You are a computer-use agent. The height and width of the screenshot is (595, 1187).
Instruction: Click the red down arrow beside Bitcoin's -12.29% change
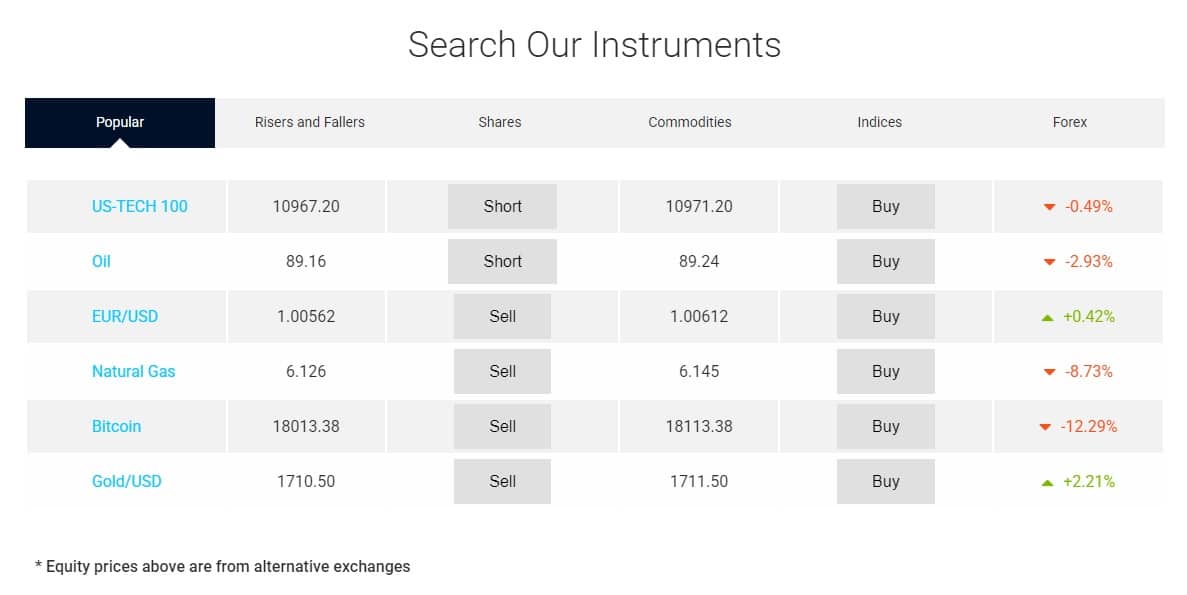tap(1046, 426)
